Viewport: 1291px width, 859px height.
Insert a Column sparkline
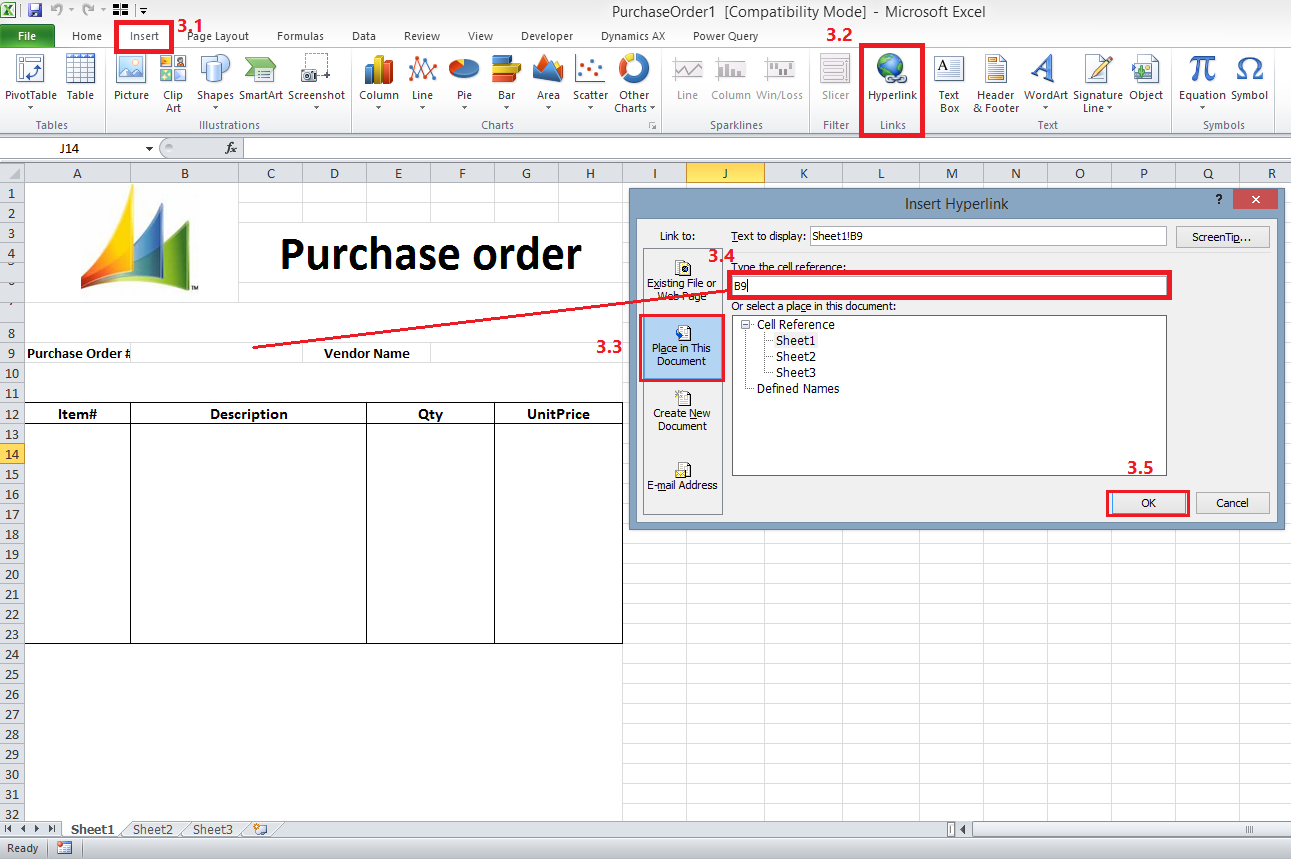click(x=730, y=80)
